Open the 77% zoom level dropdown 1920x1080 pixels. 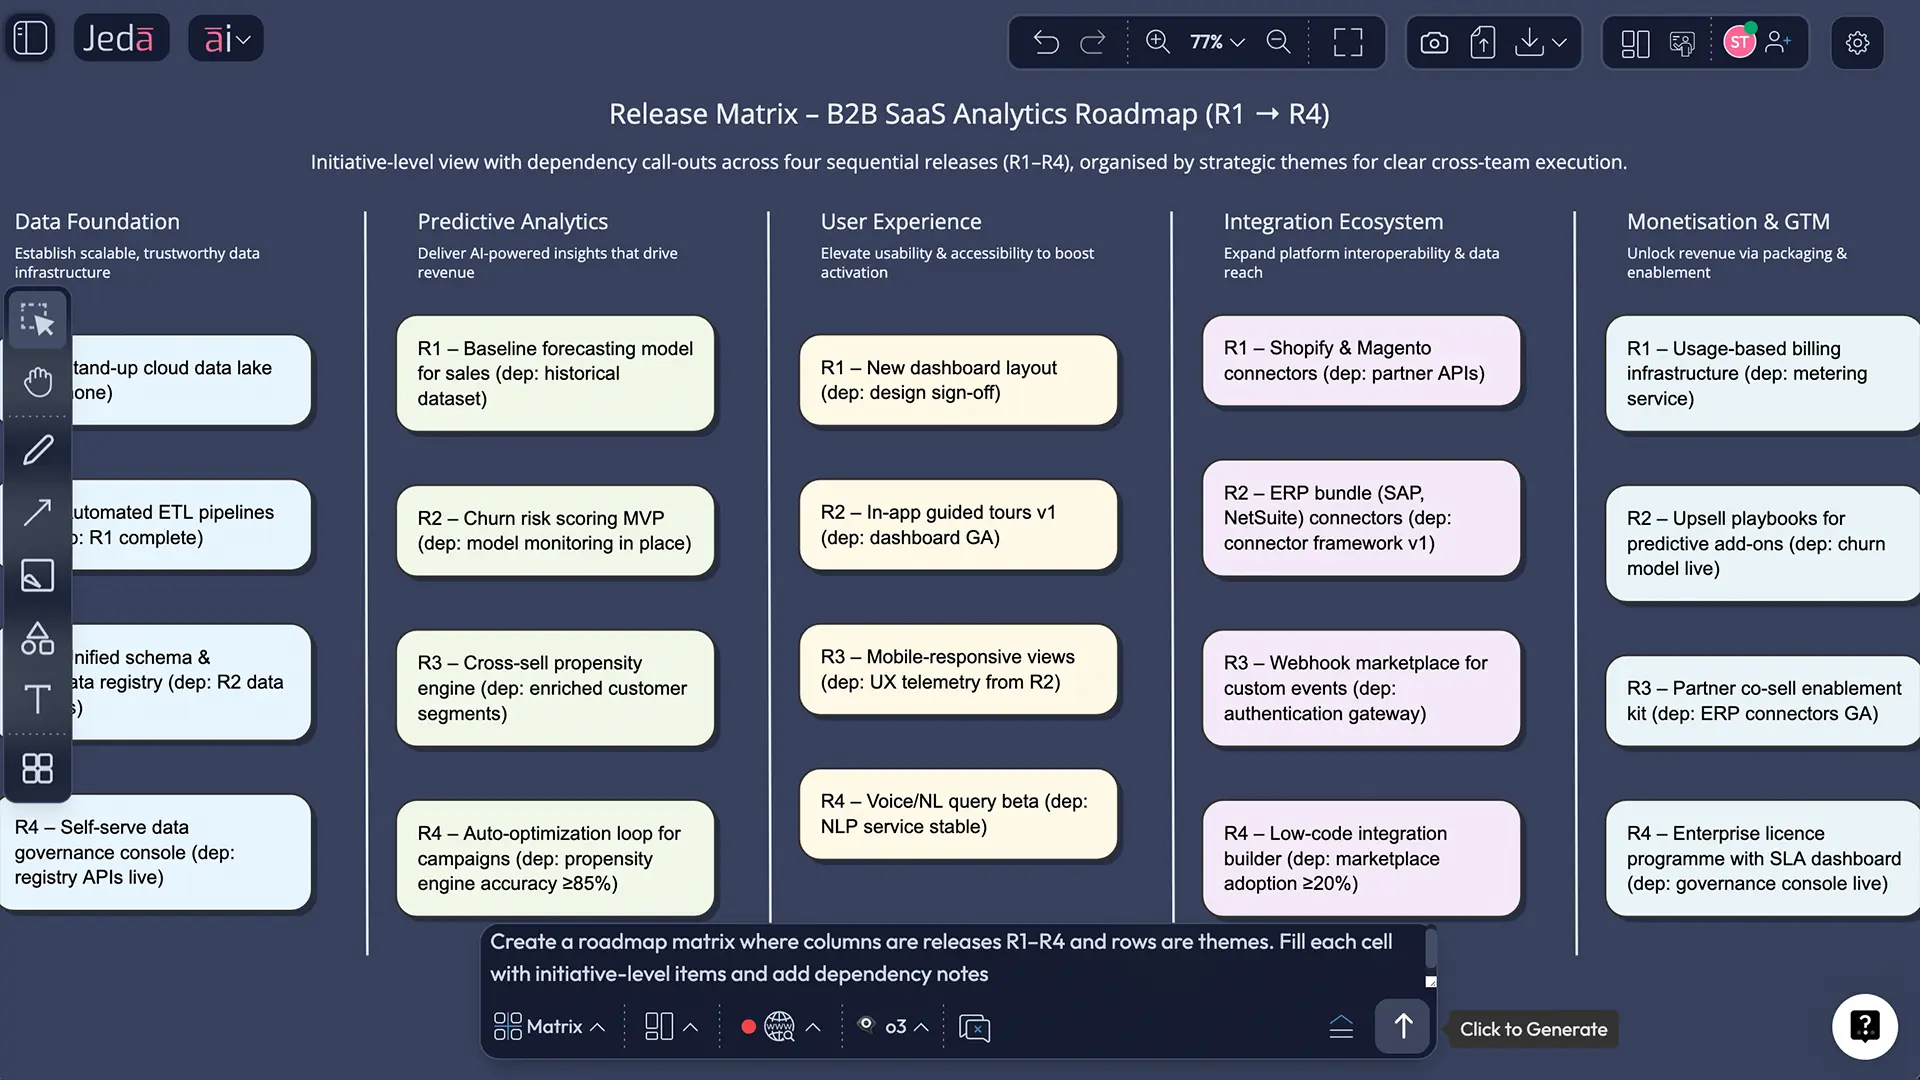pyautogui.click(x=1215, y=42)
